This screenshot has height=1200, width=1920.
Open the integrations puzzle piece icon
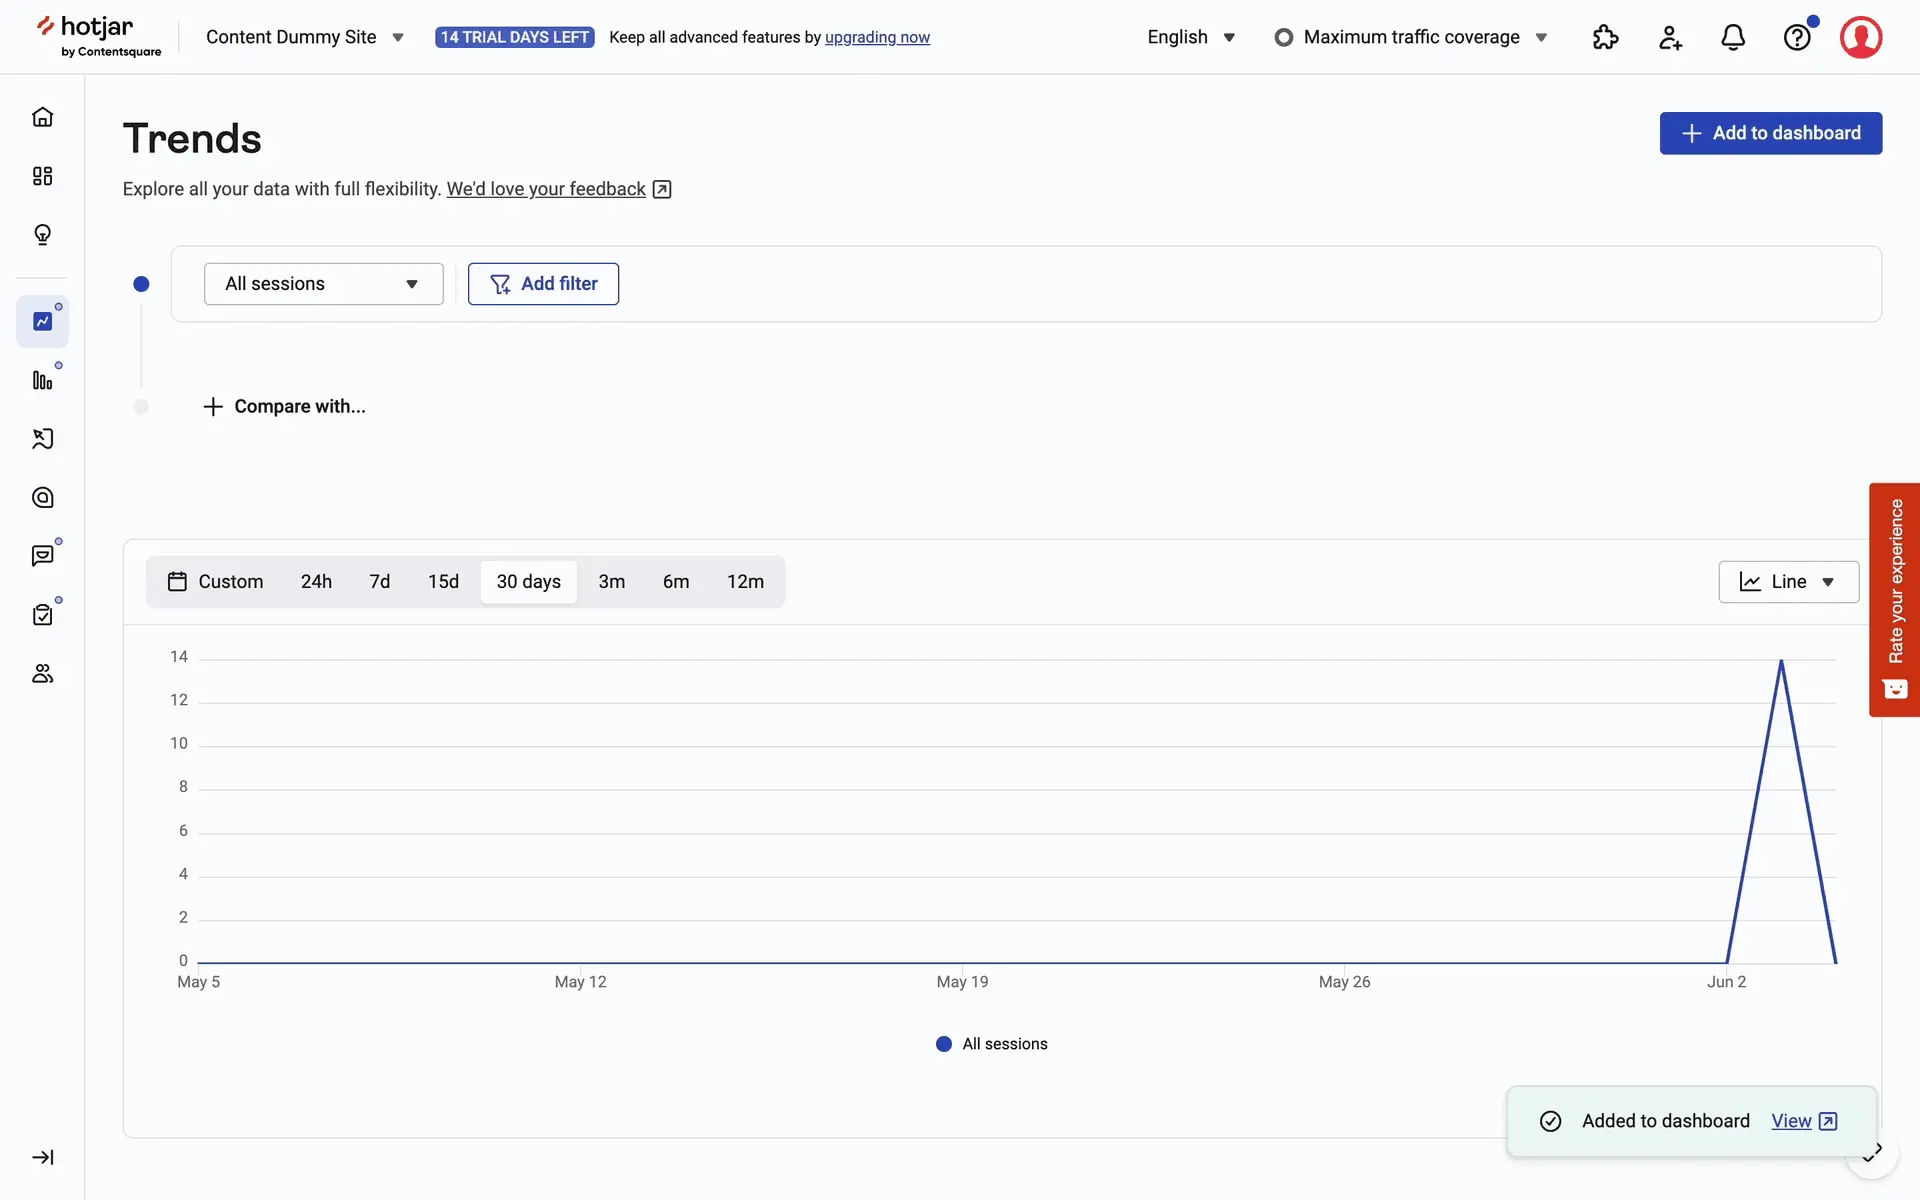click(1605, 38)
